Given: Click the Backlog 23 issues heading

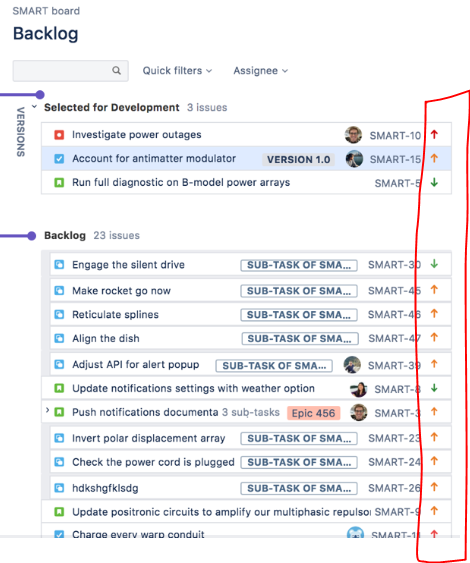Looking at the screenshot, I should (x=92, y=236).
